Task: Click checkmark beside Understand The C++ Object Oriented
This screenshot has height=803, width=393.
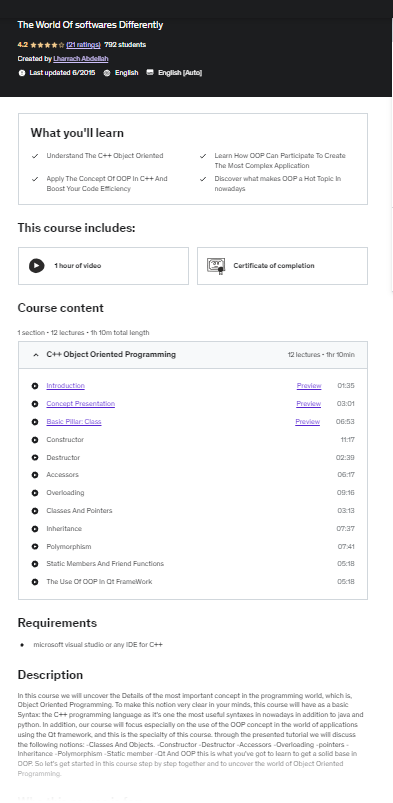Action: pos(35,156)
